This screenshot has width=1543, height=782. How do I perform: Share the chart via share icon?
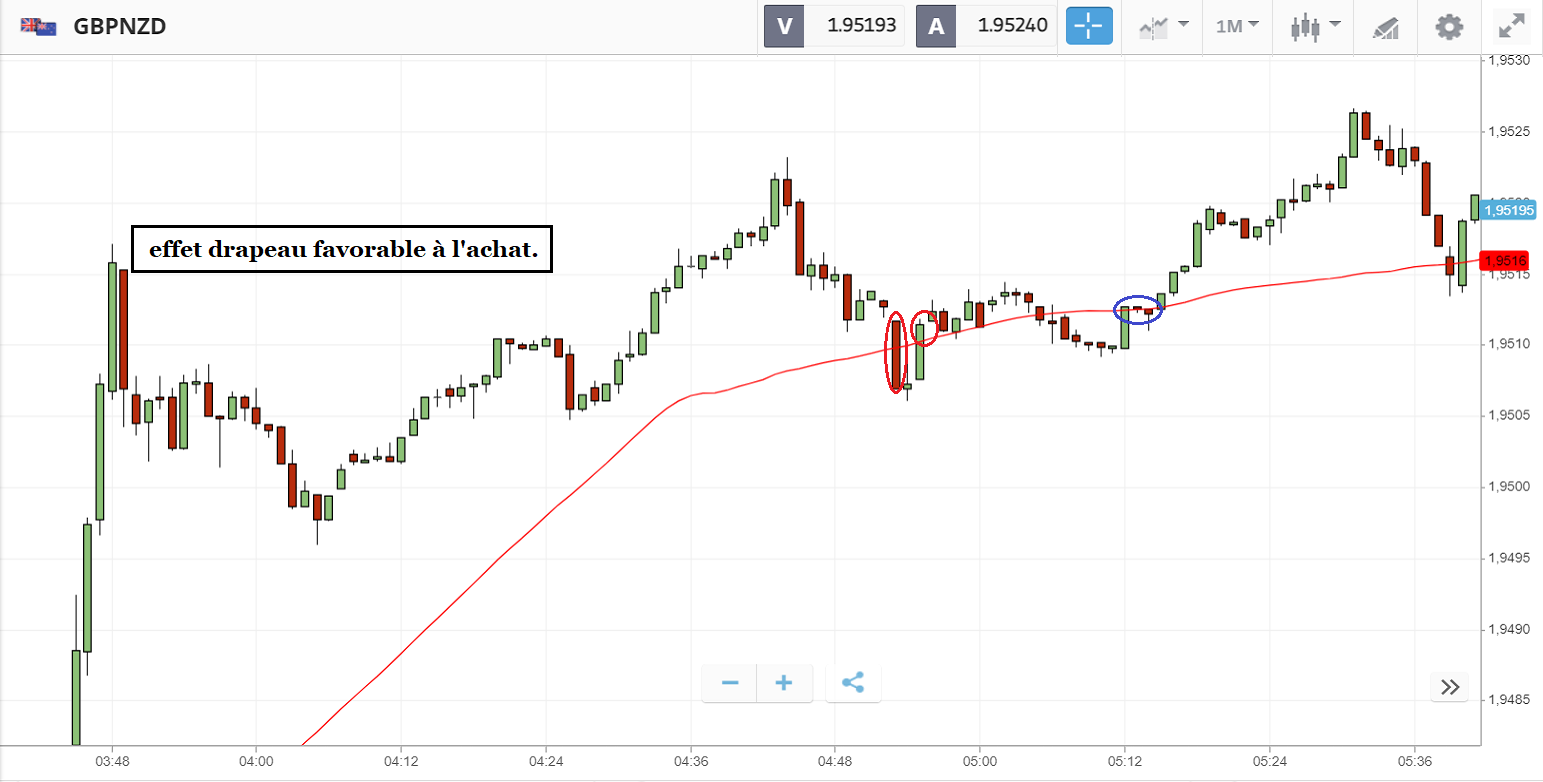853,683
